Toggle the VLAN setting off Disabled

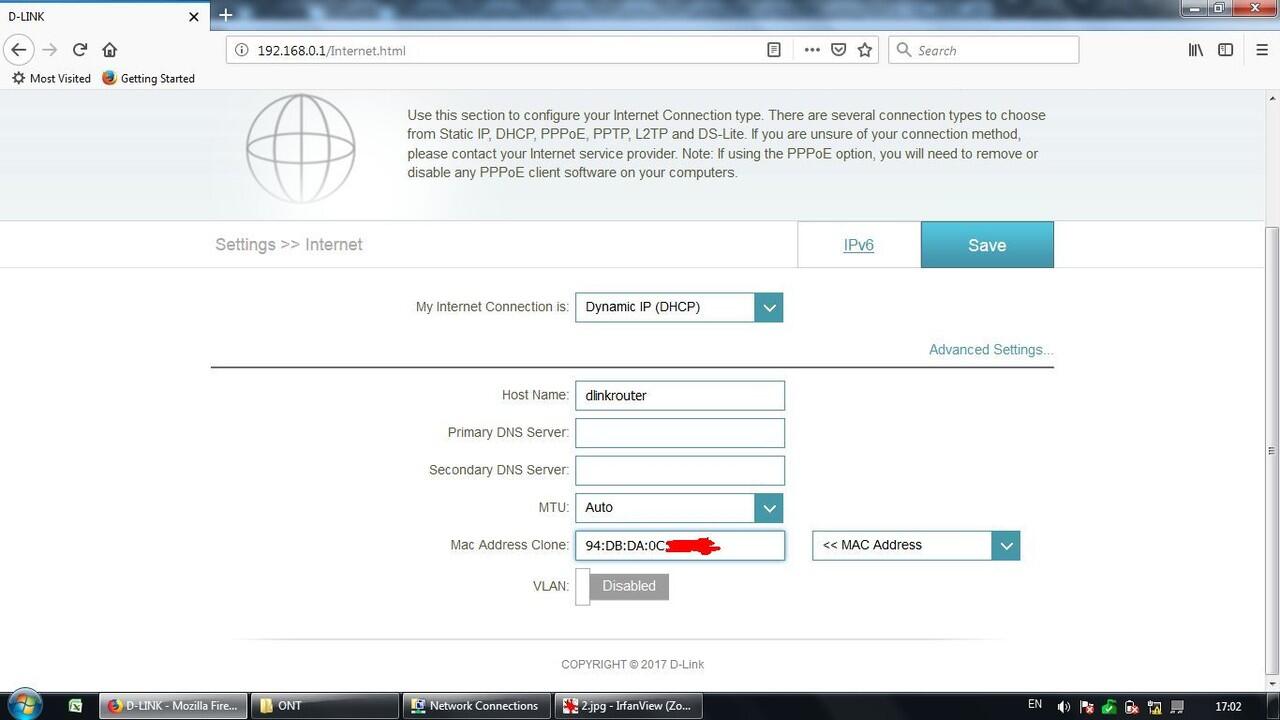(622, 586)
